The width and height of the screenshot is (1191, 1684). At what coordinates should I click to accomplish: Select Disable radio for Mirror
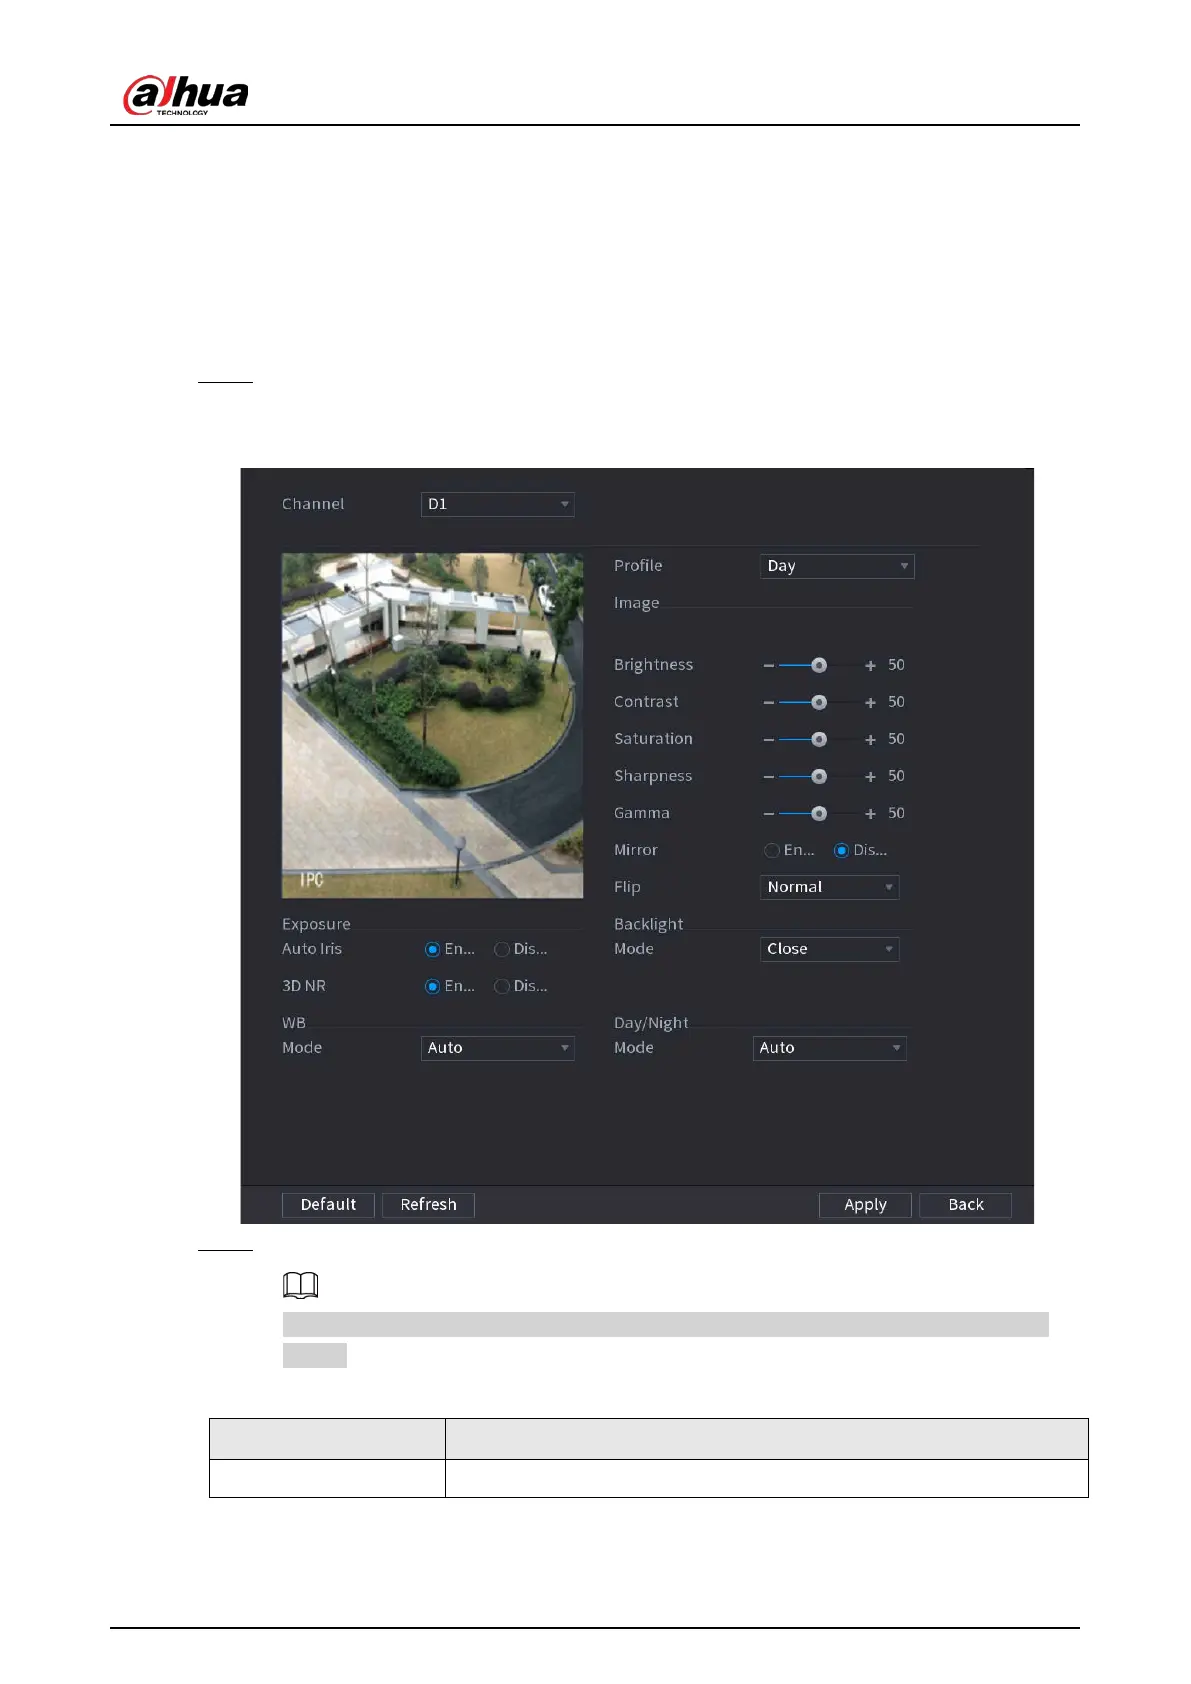coord(841,850)
